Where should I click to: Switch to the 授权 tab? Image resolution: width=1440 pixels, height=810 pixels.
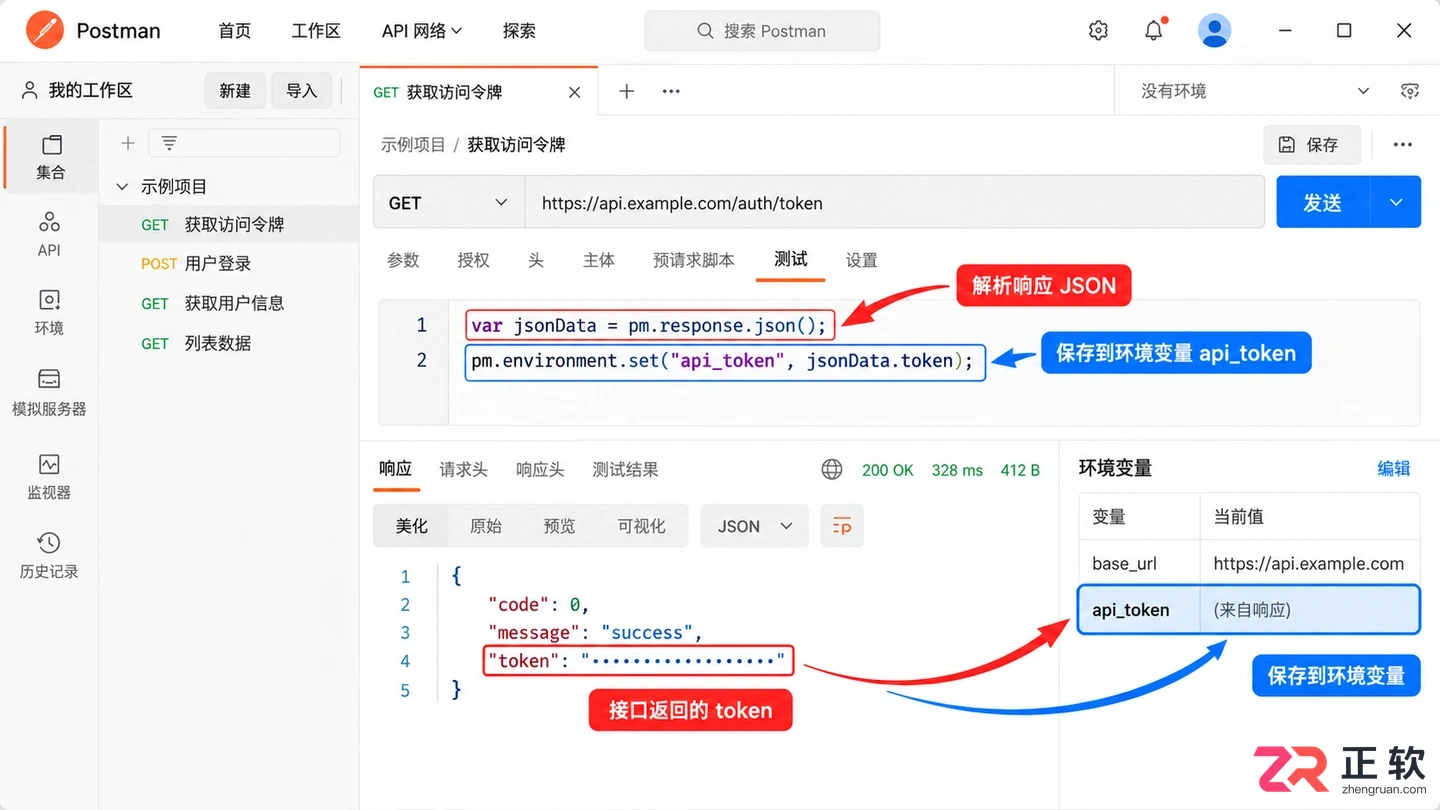tap(473, 260)
